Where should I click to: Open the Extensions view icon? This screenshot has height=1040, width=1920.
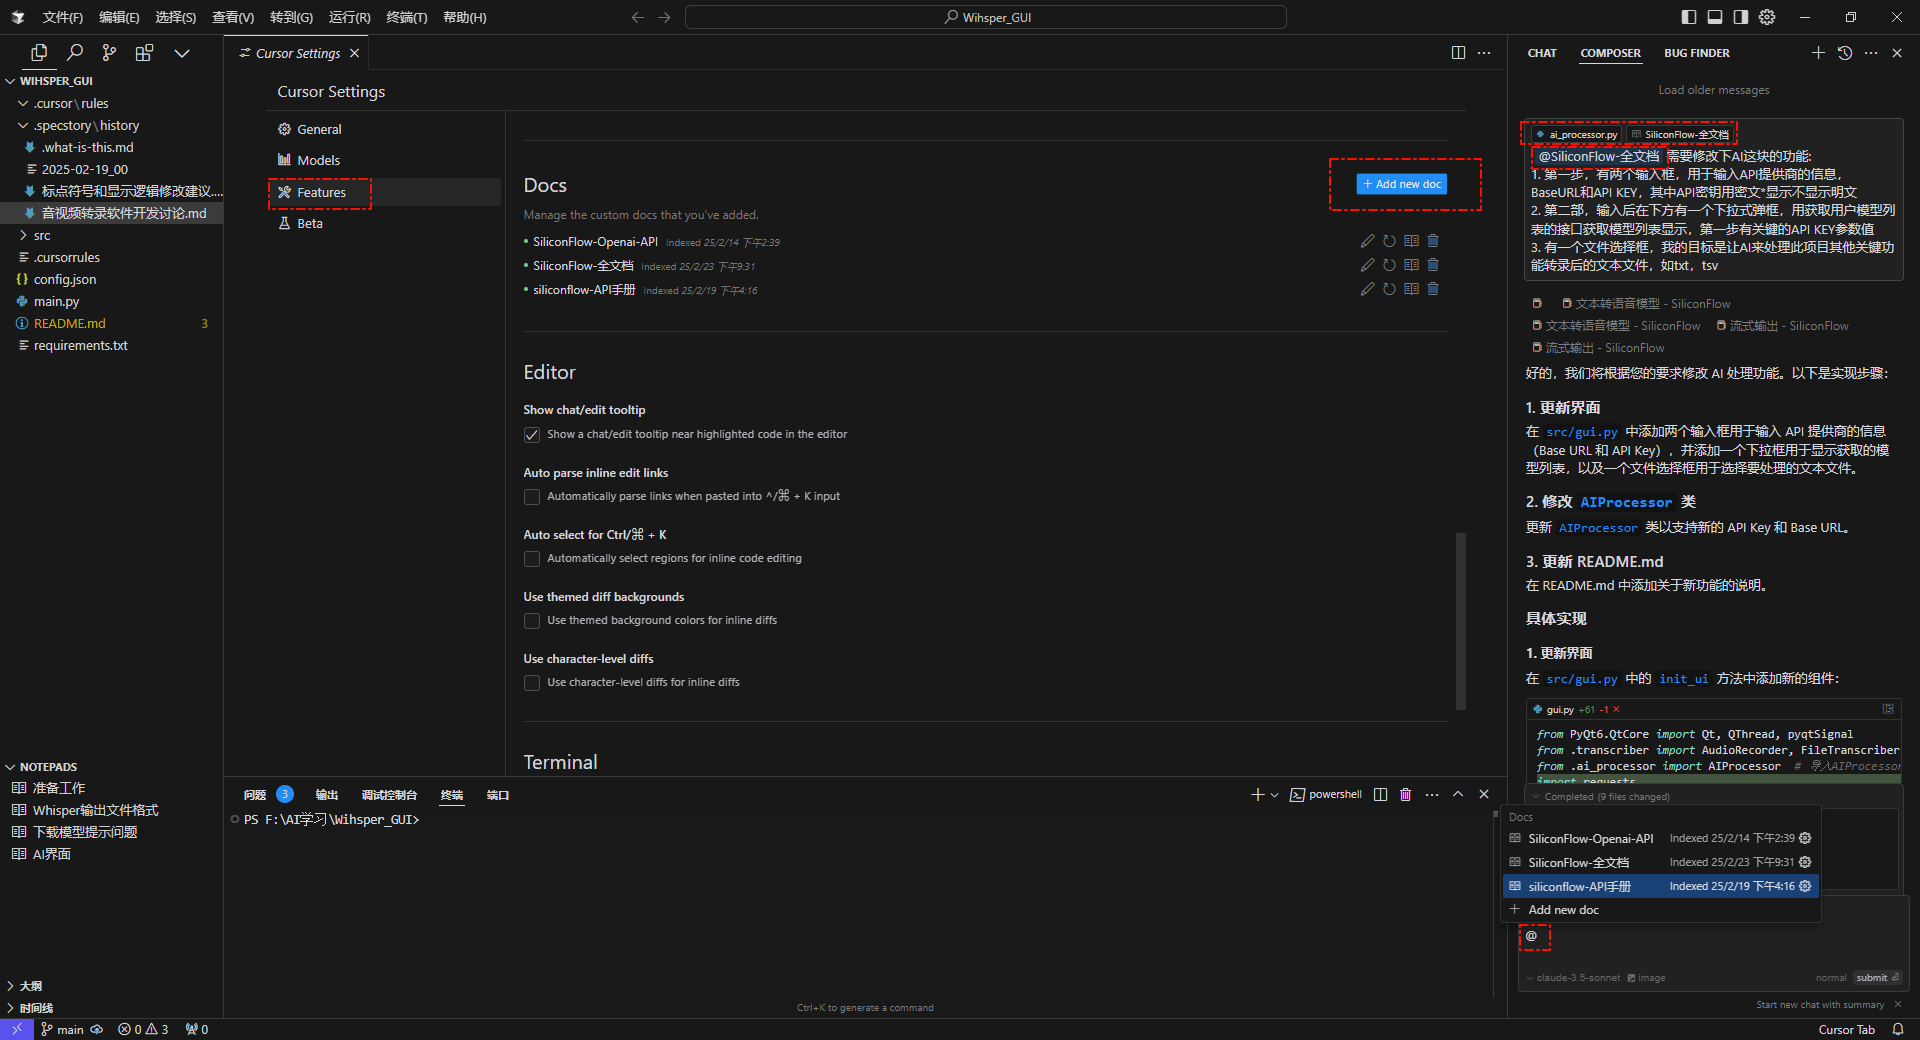pyautogui.click(x=144, y=53)
